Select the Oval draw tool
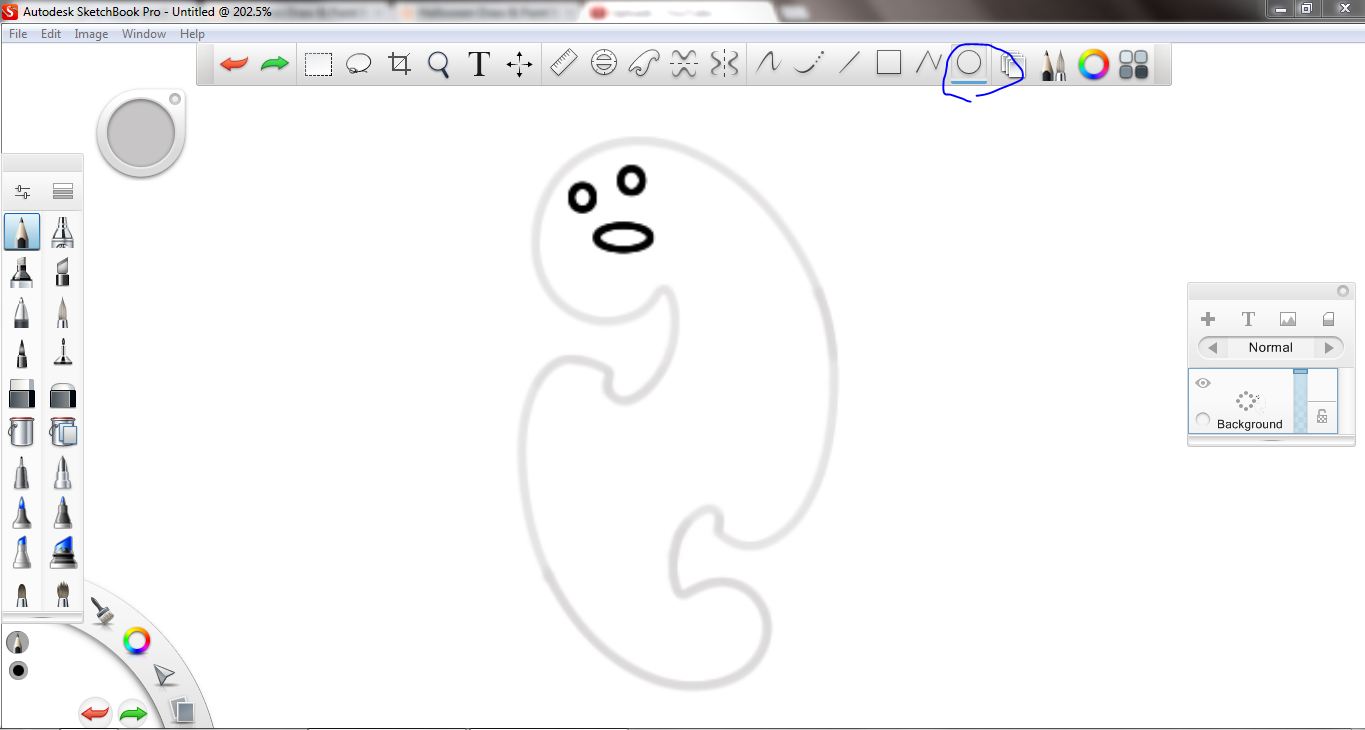 (969, 64)
